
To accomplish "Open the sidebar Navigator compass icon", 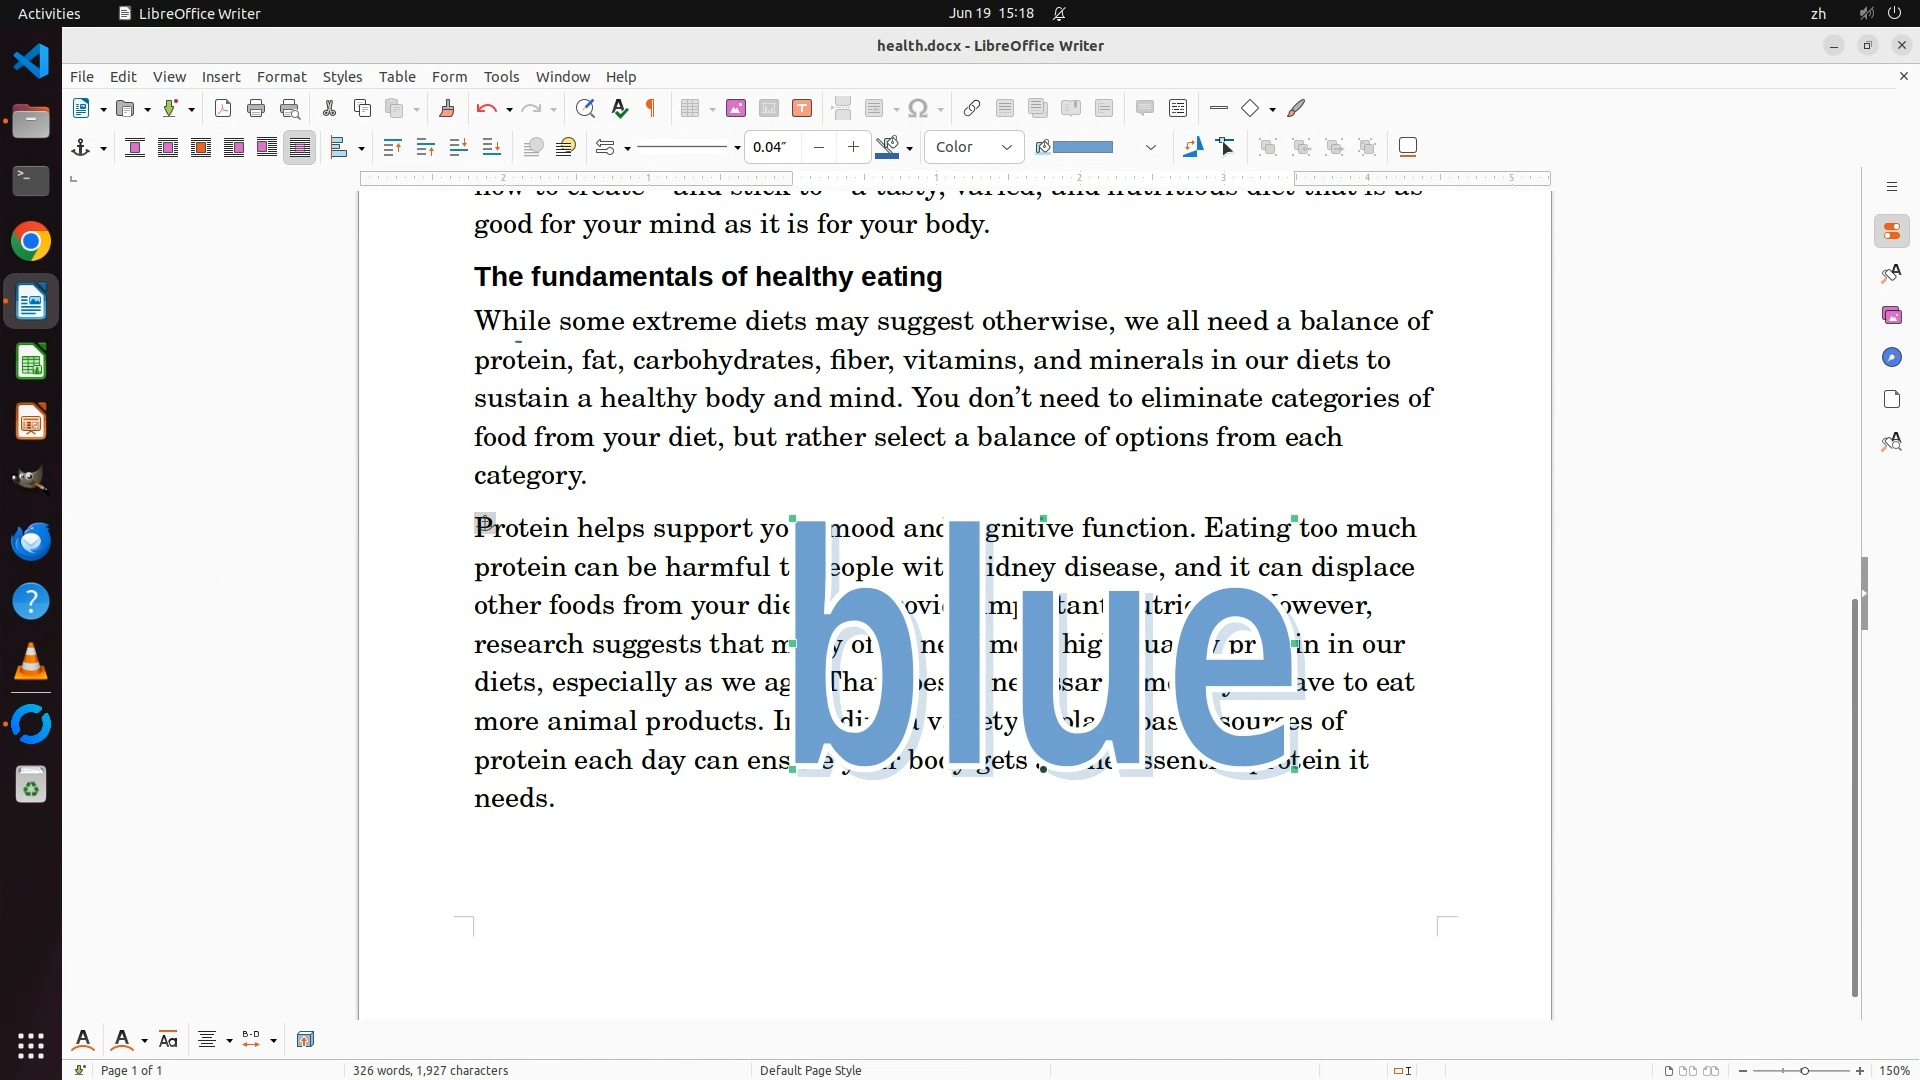I will (x=1891, y=357).
